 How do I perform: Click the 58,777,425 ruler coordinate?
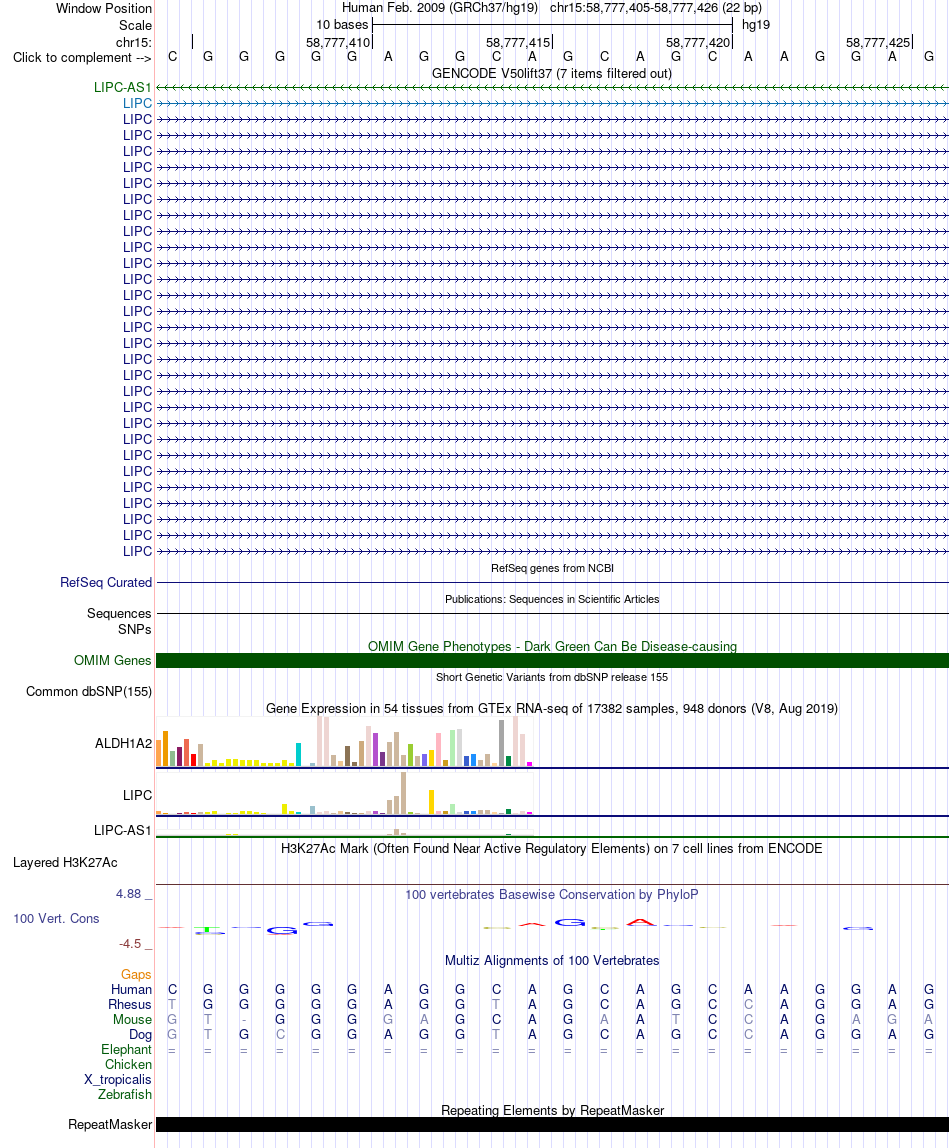(878, 42)
